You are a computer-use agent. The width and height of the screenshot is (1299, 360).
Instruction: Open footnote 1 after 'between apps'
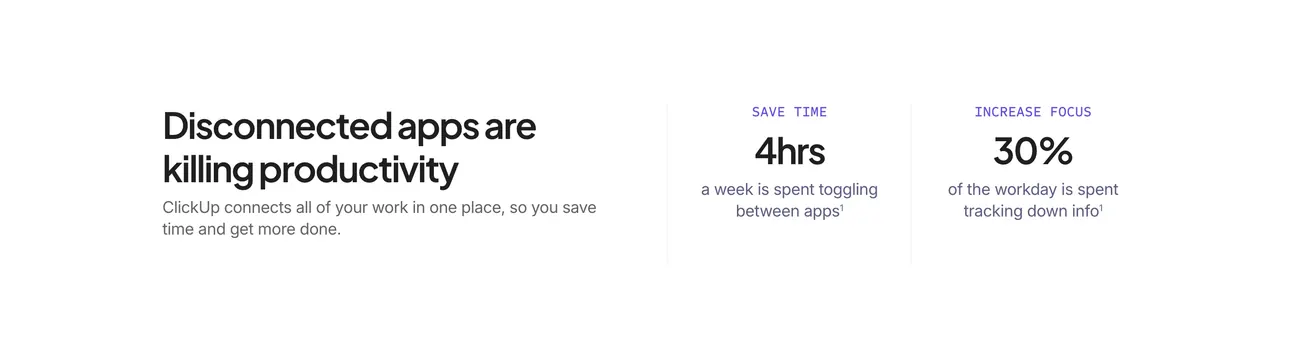842,207
